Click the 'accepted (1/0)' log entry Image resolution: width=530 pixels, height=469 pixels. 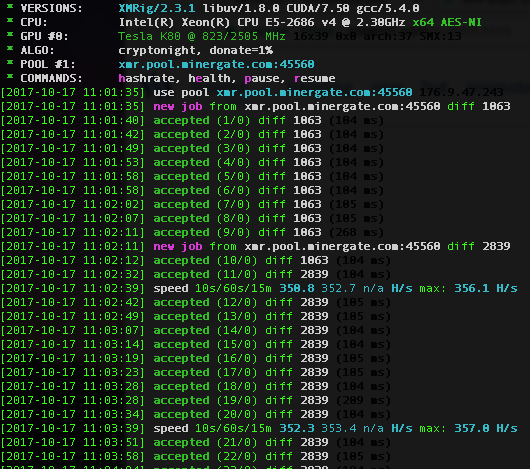point(192,120)
